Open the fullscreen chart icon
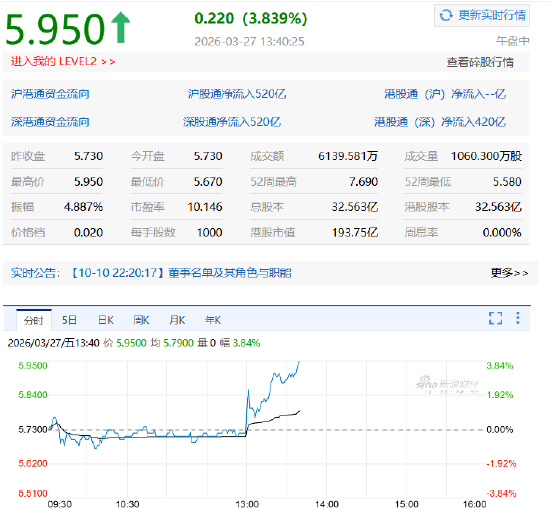 (x=495, y=318)
